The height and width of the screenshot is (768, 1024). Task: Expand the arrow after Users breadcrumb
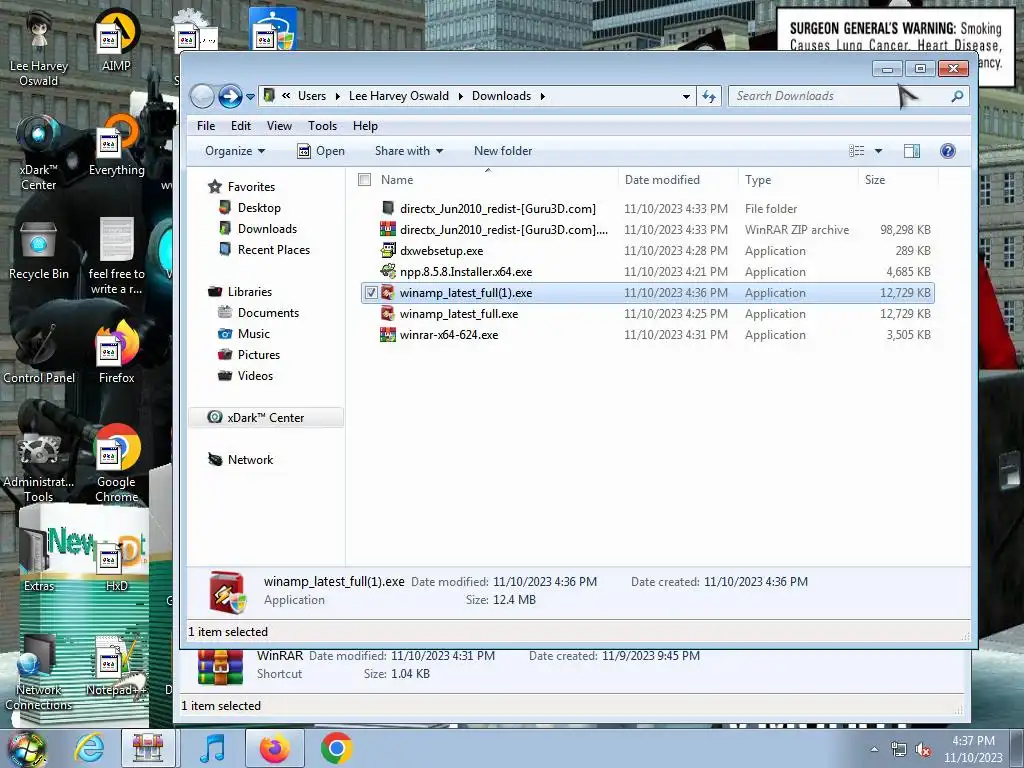pyautogui.click(x=337, y=96)
